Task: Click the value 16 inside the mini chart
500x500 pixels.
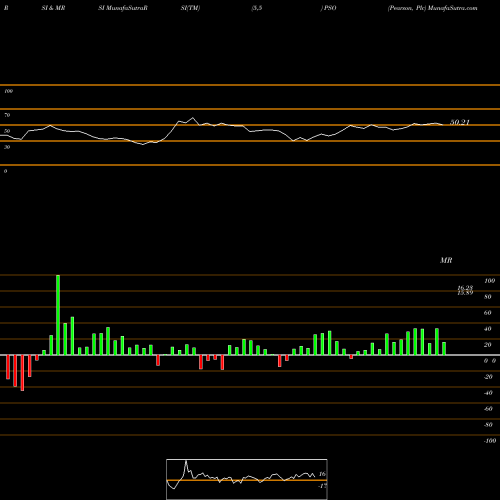Action: [x=322, y=474]
